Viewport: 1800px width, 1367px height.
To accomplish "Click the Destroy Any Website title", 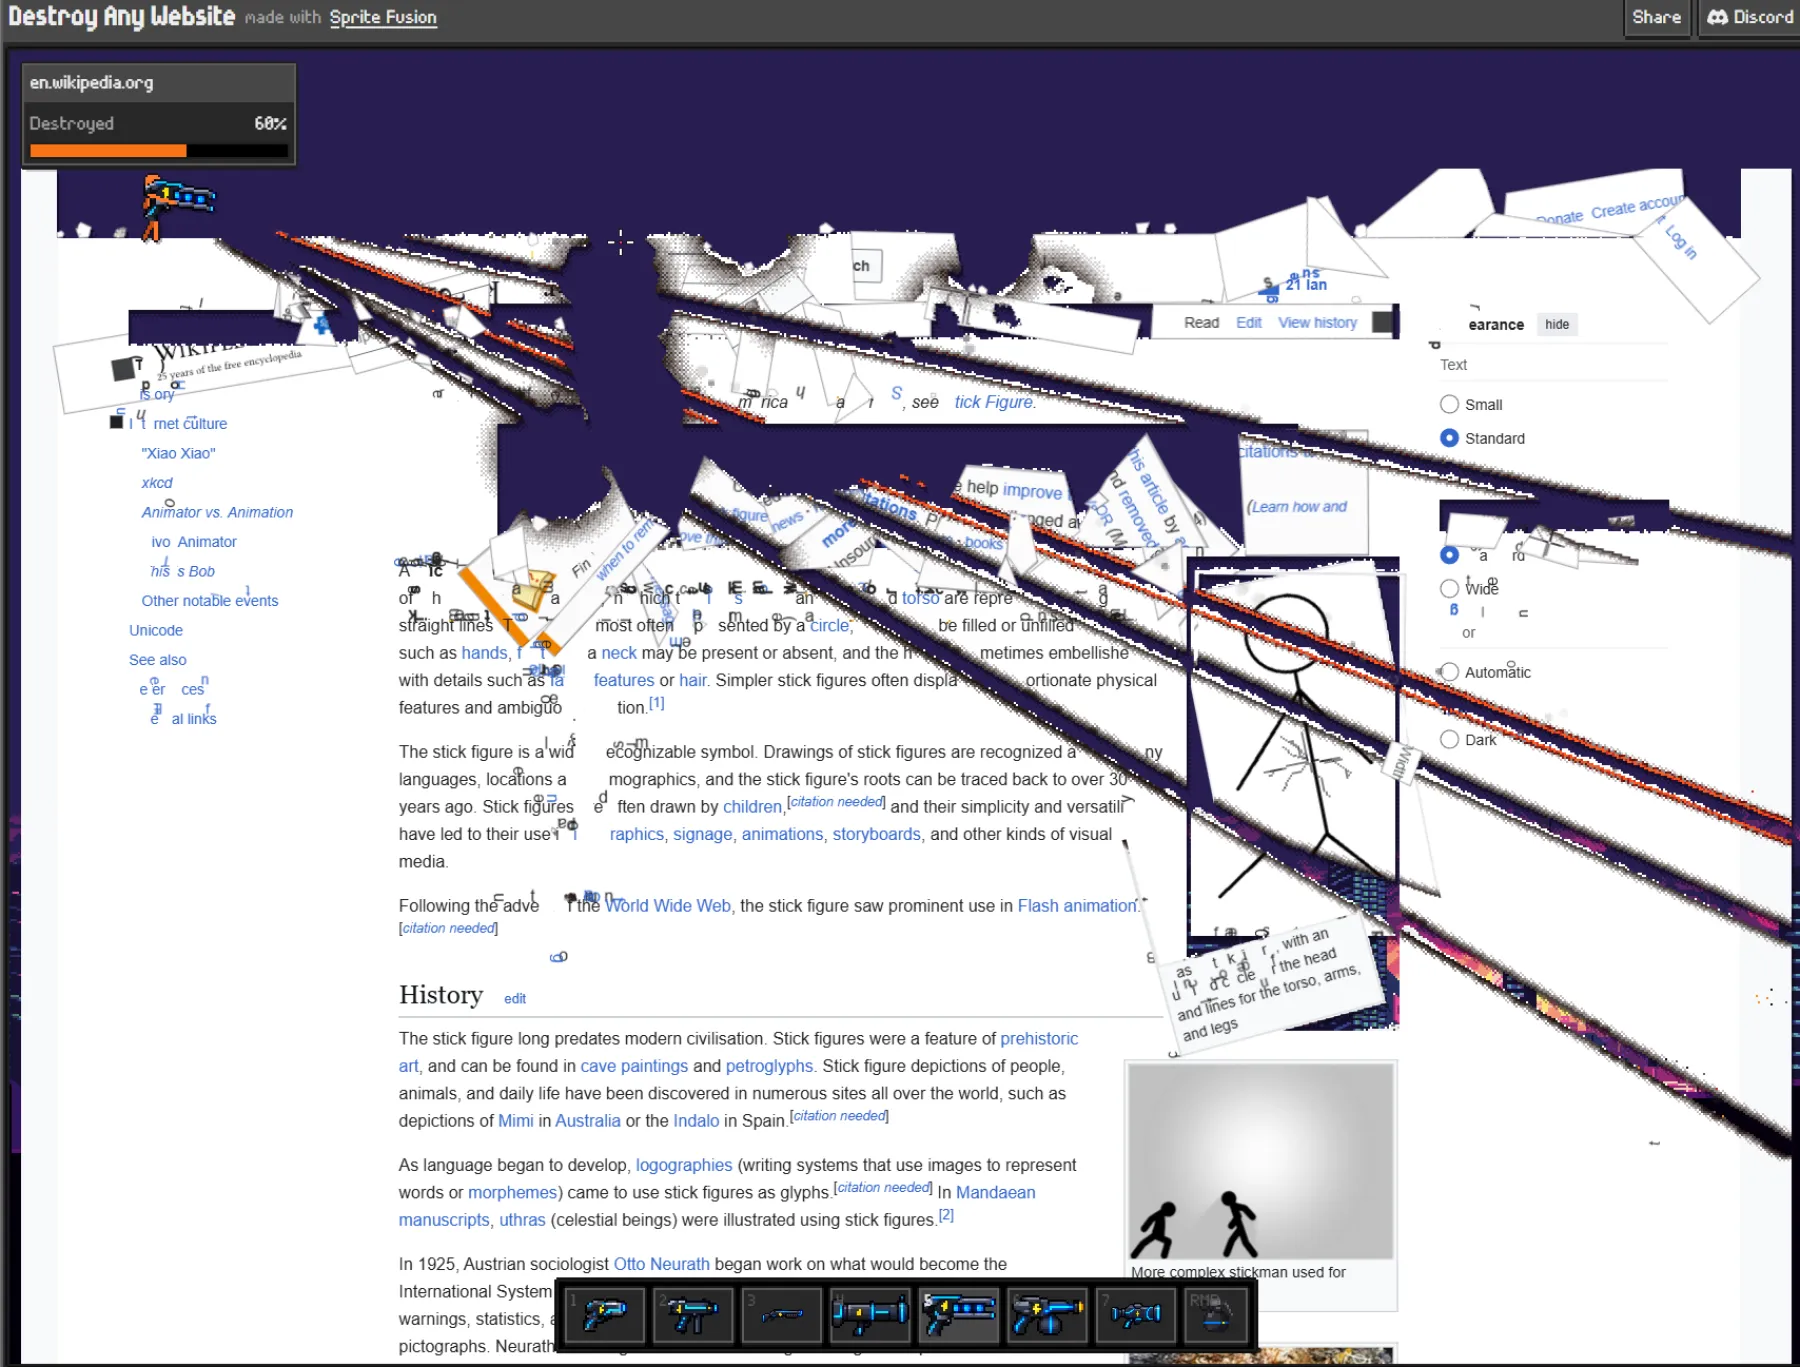I will pos(121,16).
